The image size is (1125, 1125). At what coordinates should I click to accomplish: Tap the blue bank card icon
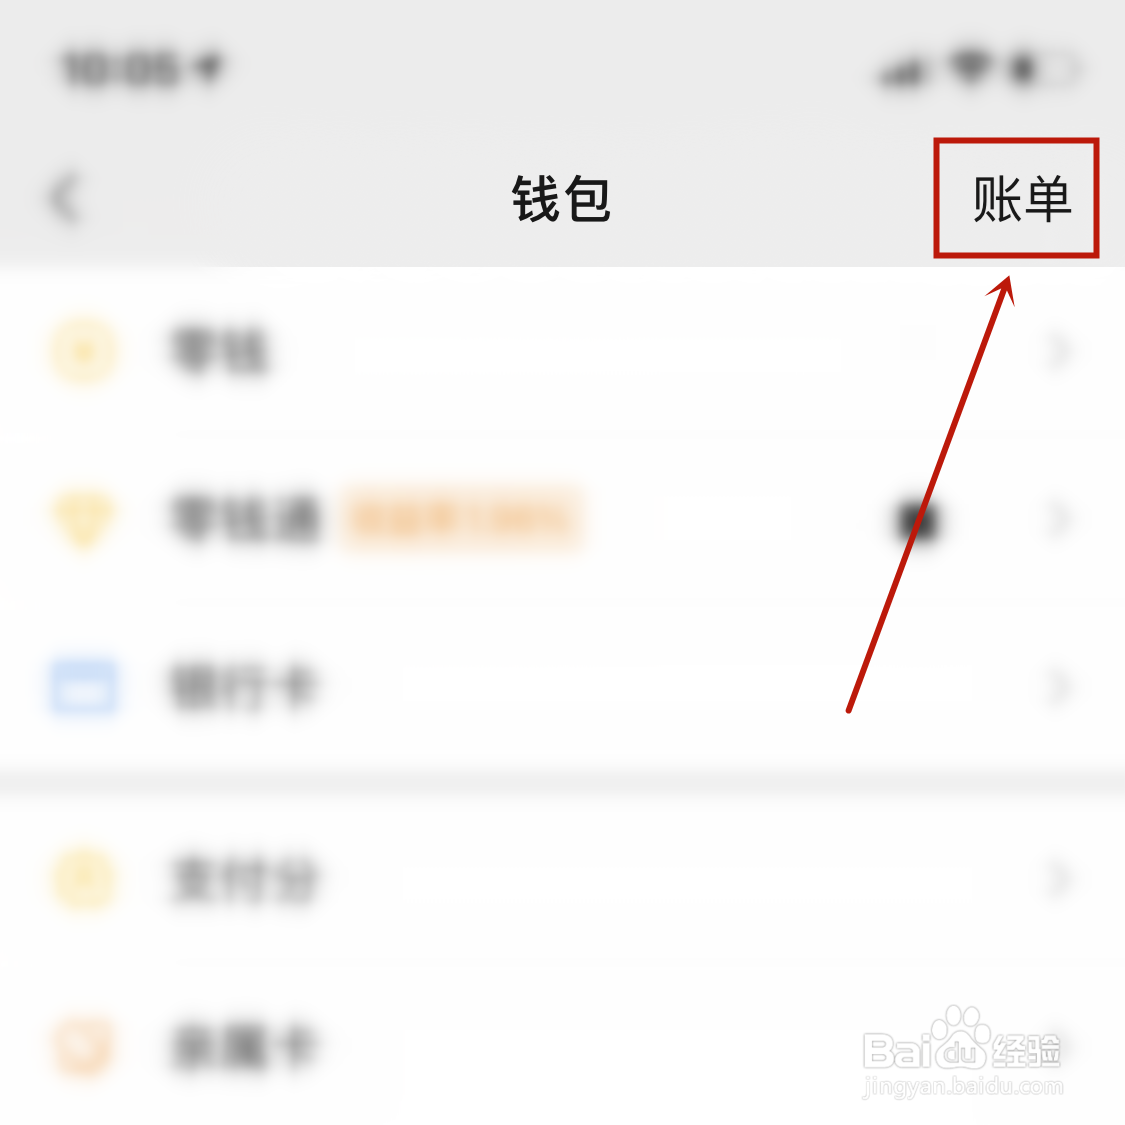[83, 687]
